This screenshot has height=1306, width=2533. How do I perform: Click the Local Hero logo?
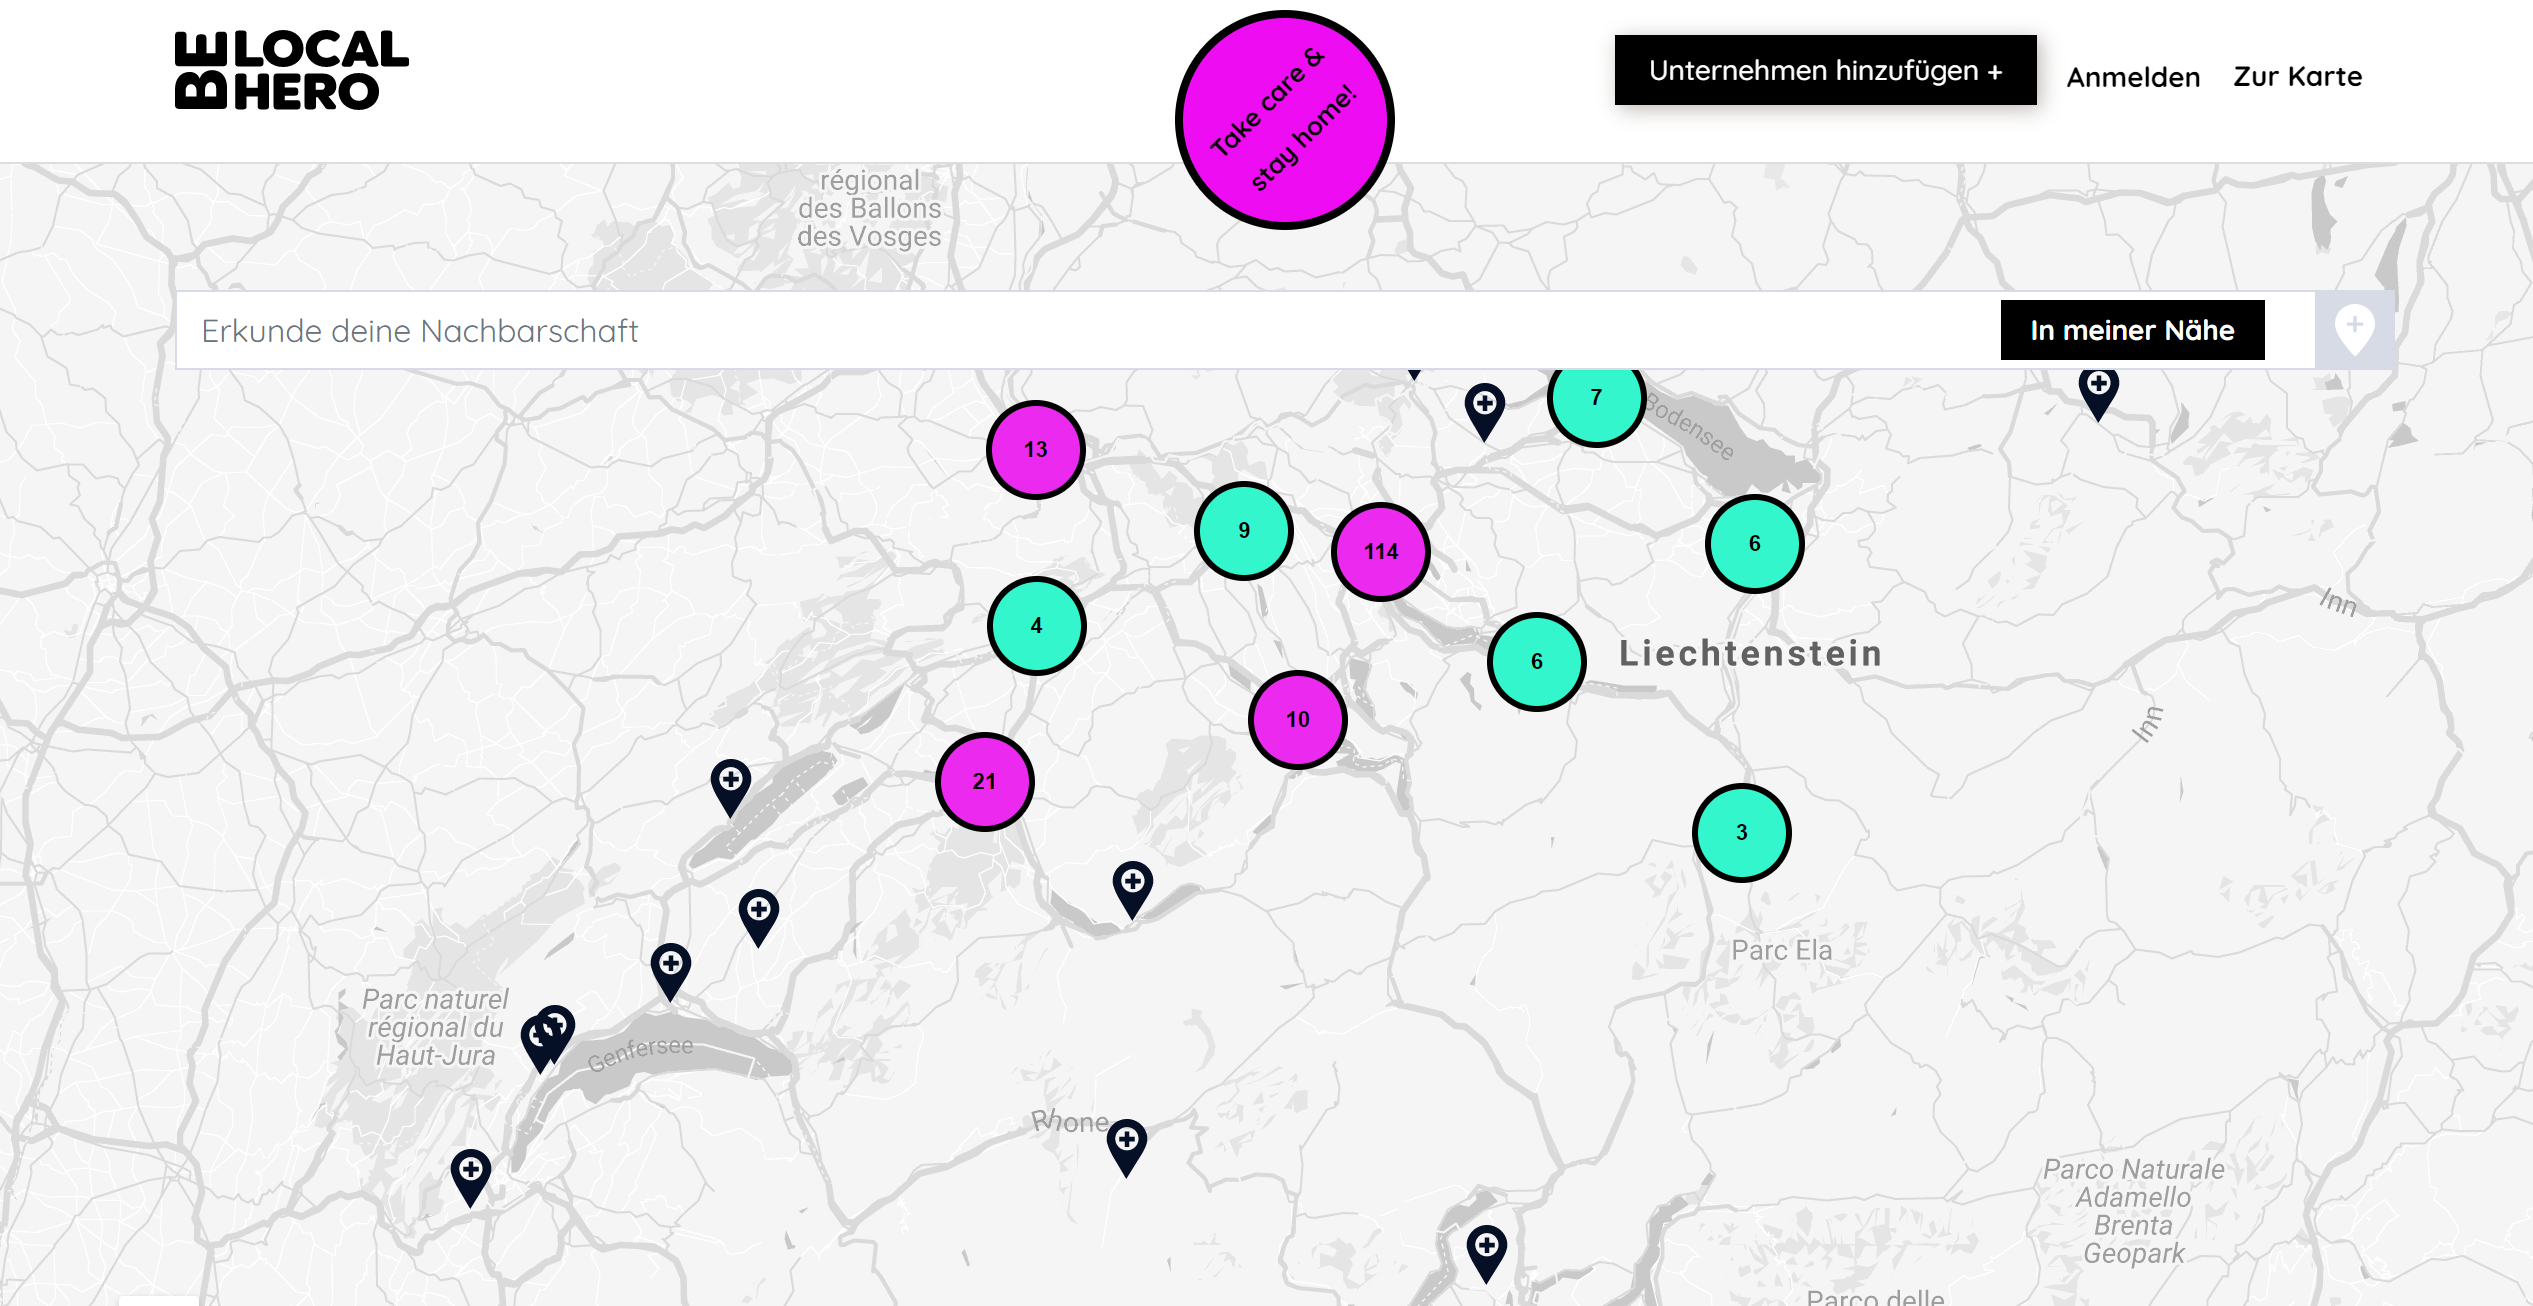pos(291,70)
